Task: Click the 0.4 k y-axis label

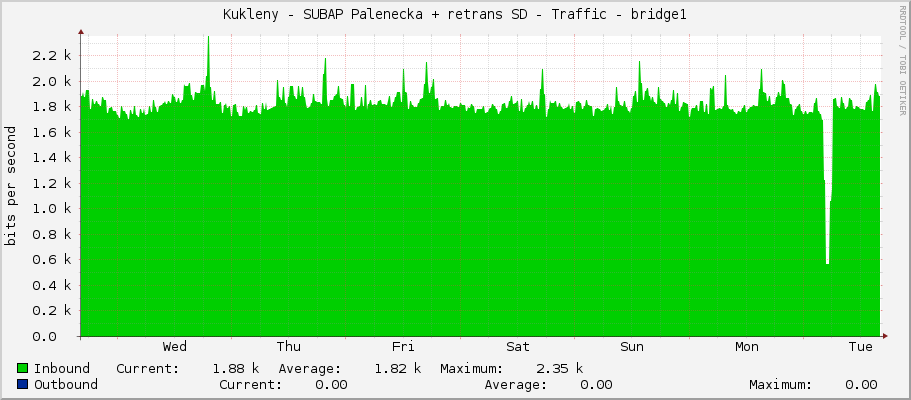Action: (53, 285)
